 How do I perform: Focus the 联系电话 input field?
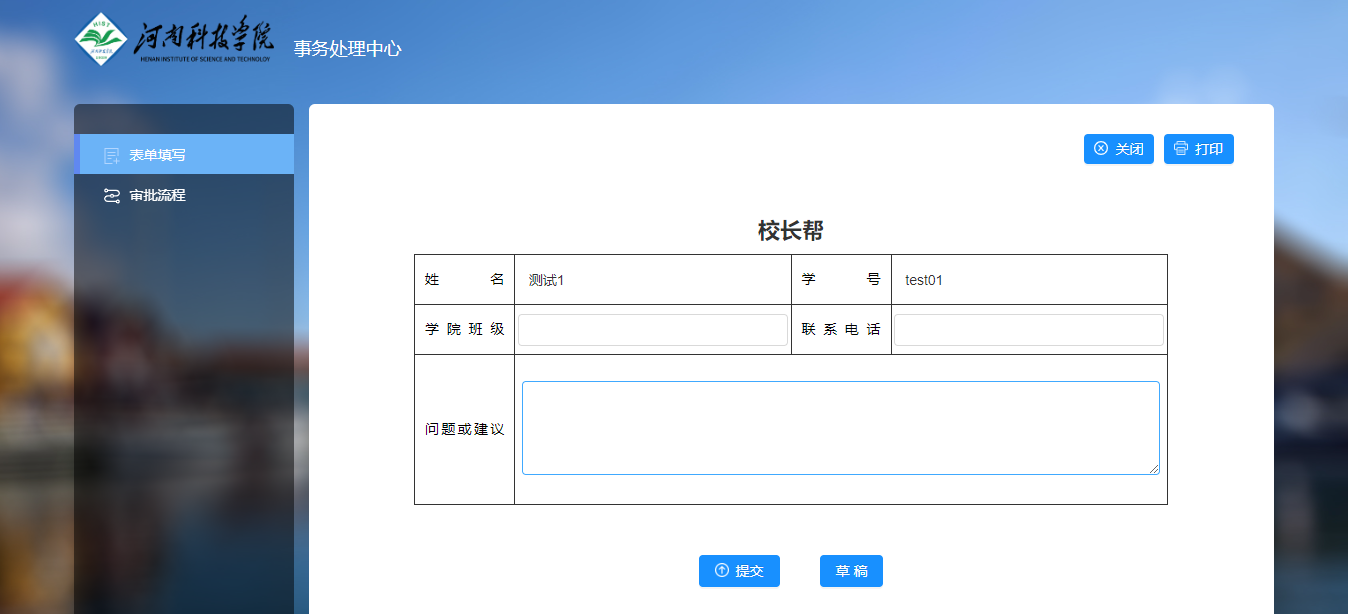(x=1028, y=330)
